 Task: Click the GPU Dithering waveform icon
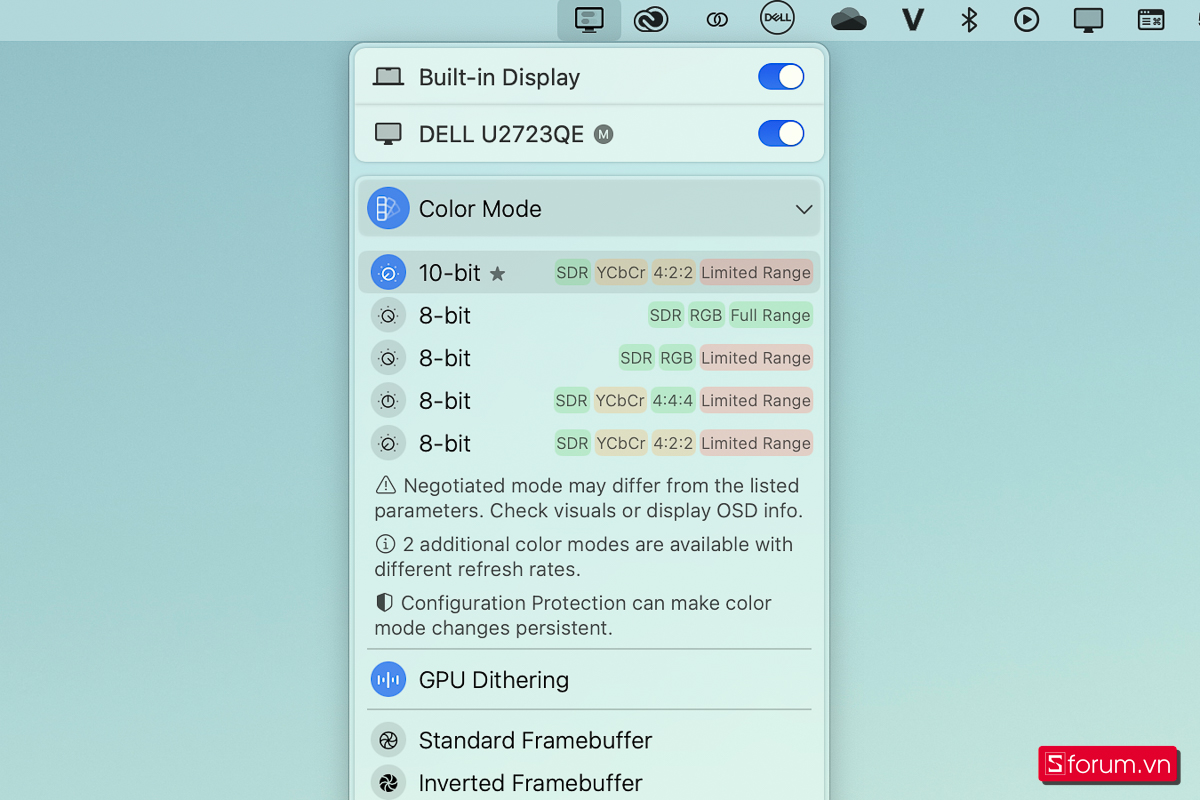click(388, 679)
